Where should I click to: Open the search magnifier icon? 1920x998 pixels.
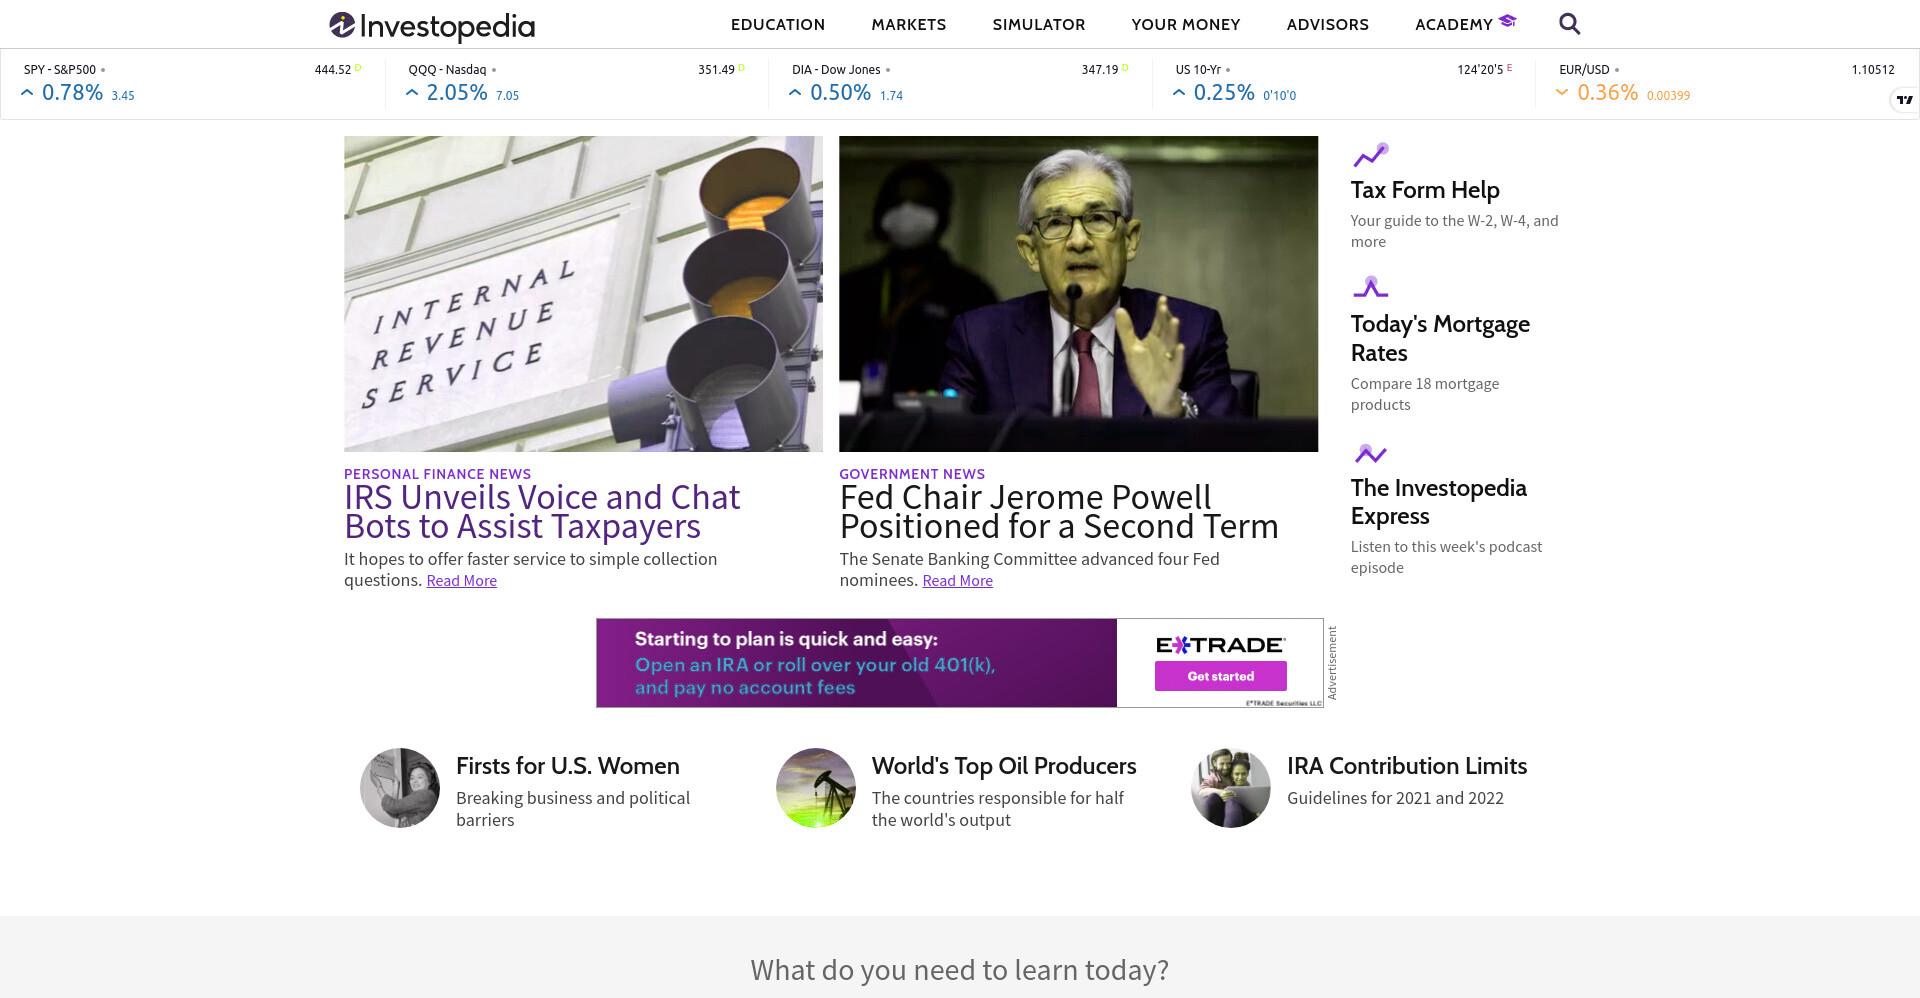[1569, 24]
